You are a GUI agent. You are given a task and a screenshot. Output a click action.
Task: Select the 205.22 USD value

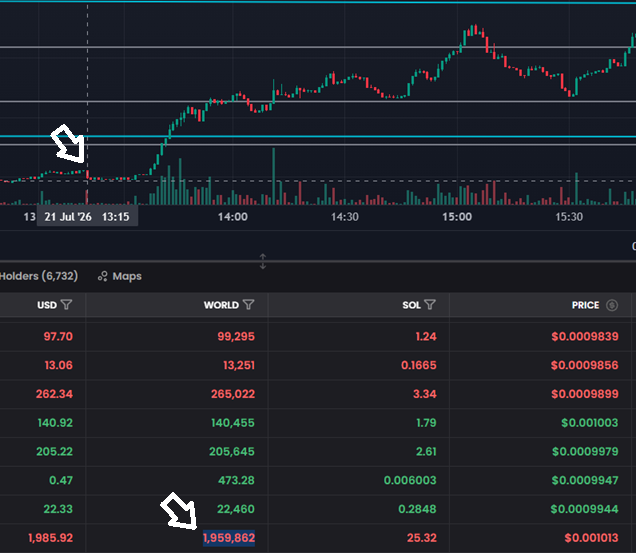[54, 452]
